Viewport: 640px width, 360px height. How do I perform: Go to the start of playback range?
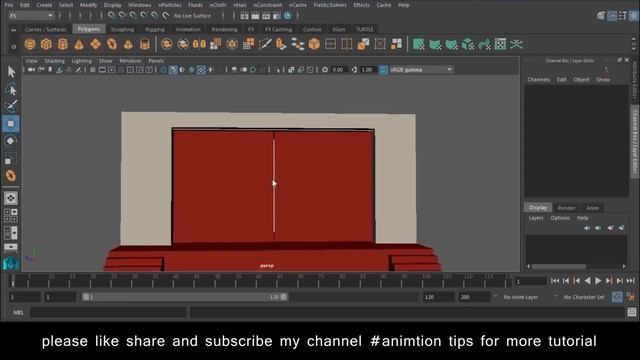click(x=555, y=281)
